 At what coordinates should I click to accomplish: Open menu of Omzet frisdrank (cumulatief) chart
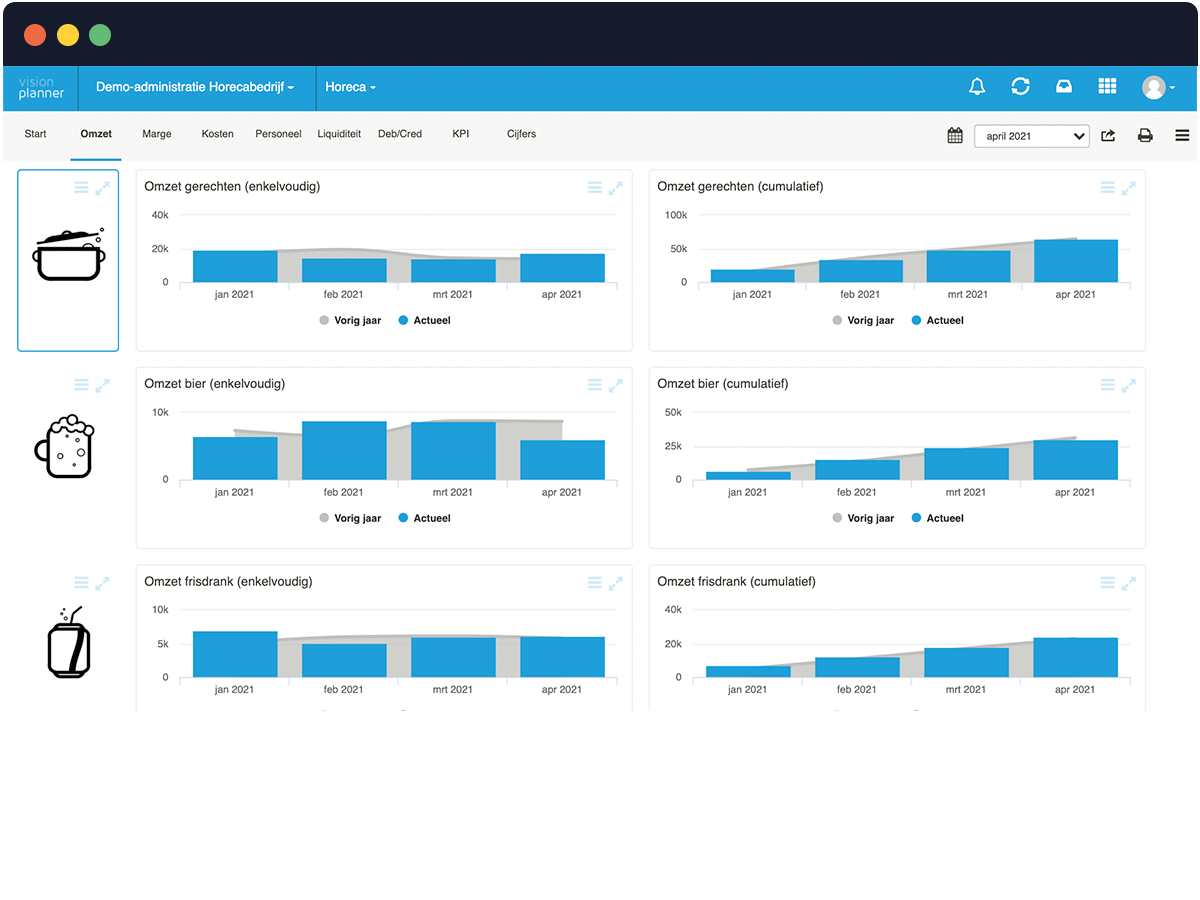[1108, 583]
